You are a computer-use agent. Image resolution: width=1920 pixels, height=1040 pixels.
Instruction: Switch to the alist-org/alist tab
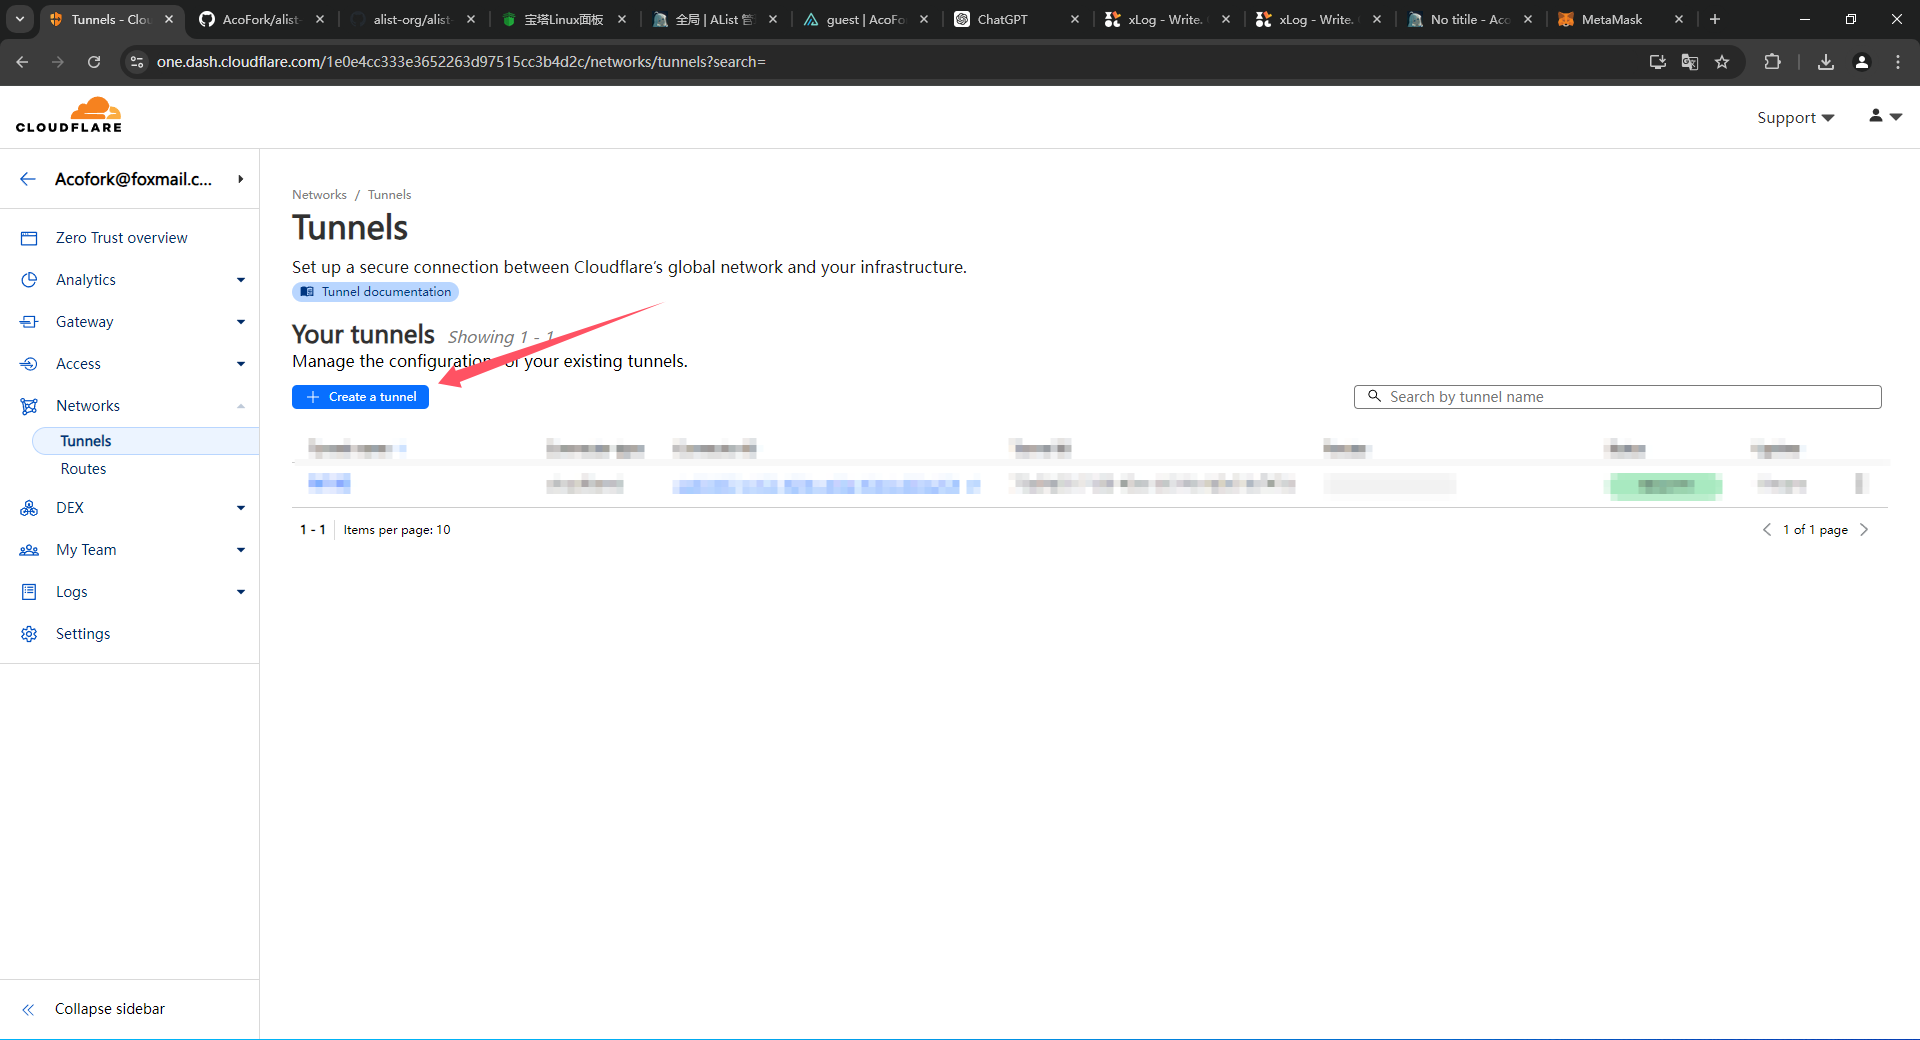(x=412, y=19)
